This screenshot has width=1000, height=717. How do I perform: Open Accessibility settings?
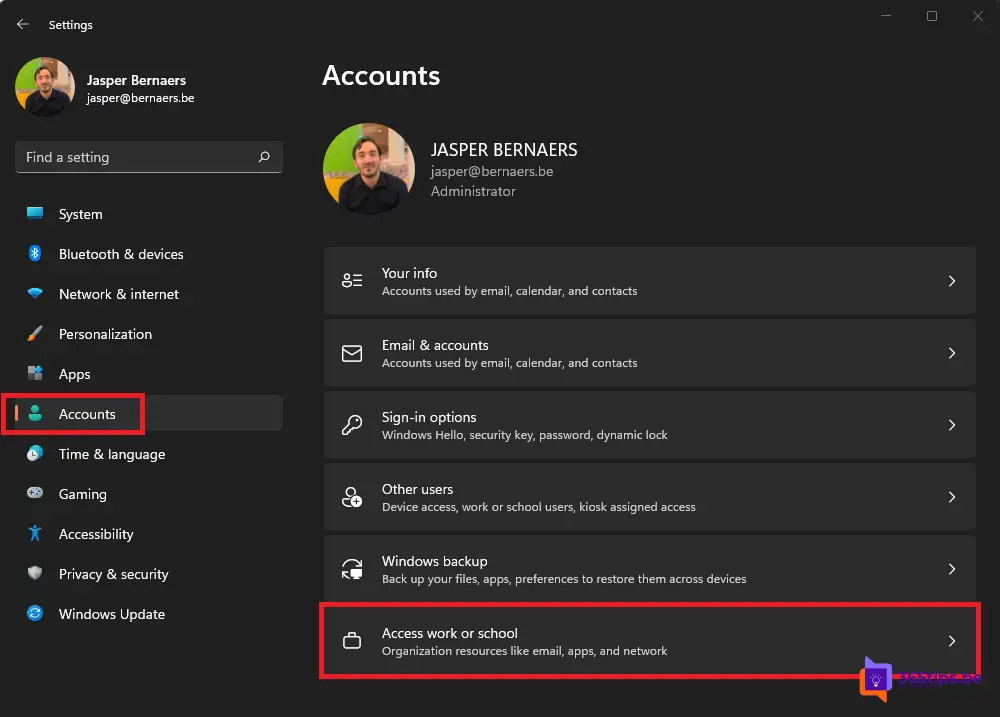click(149, 534)
